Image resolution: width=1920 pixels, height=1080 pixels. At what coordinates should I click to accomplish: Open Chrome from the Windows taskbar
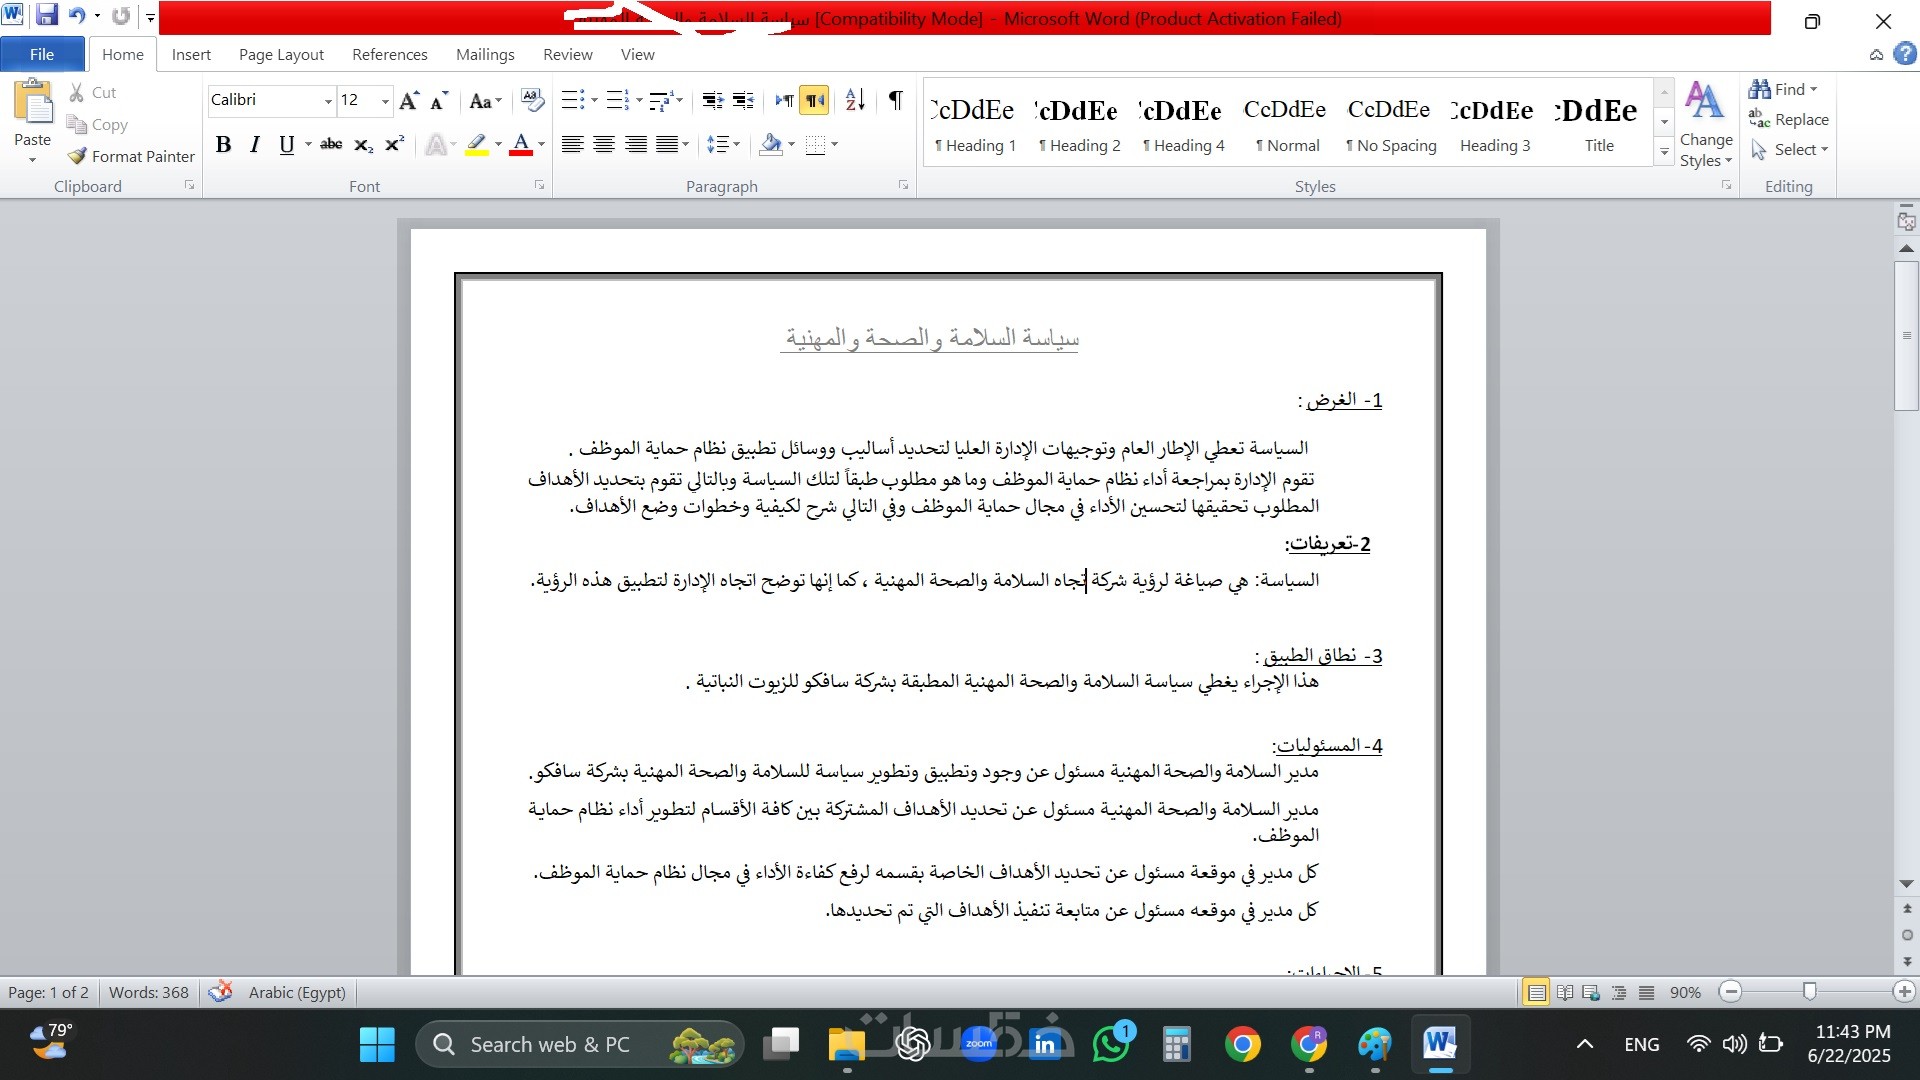(x=1242, y=1045)
